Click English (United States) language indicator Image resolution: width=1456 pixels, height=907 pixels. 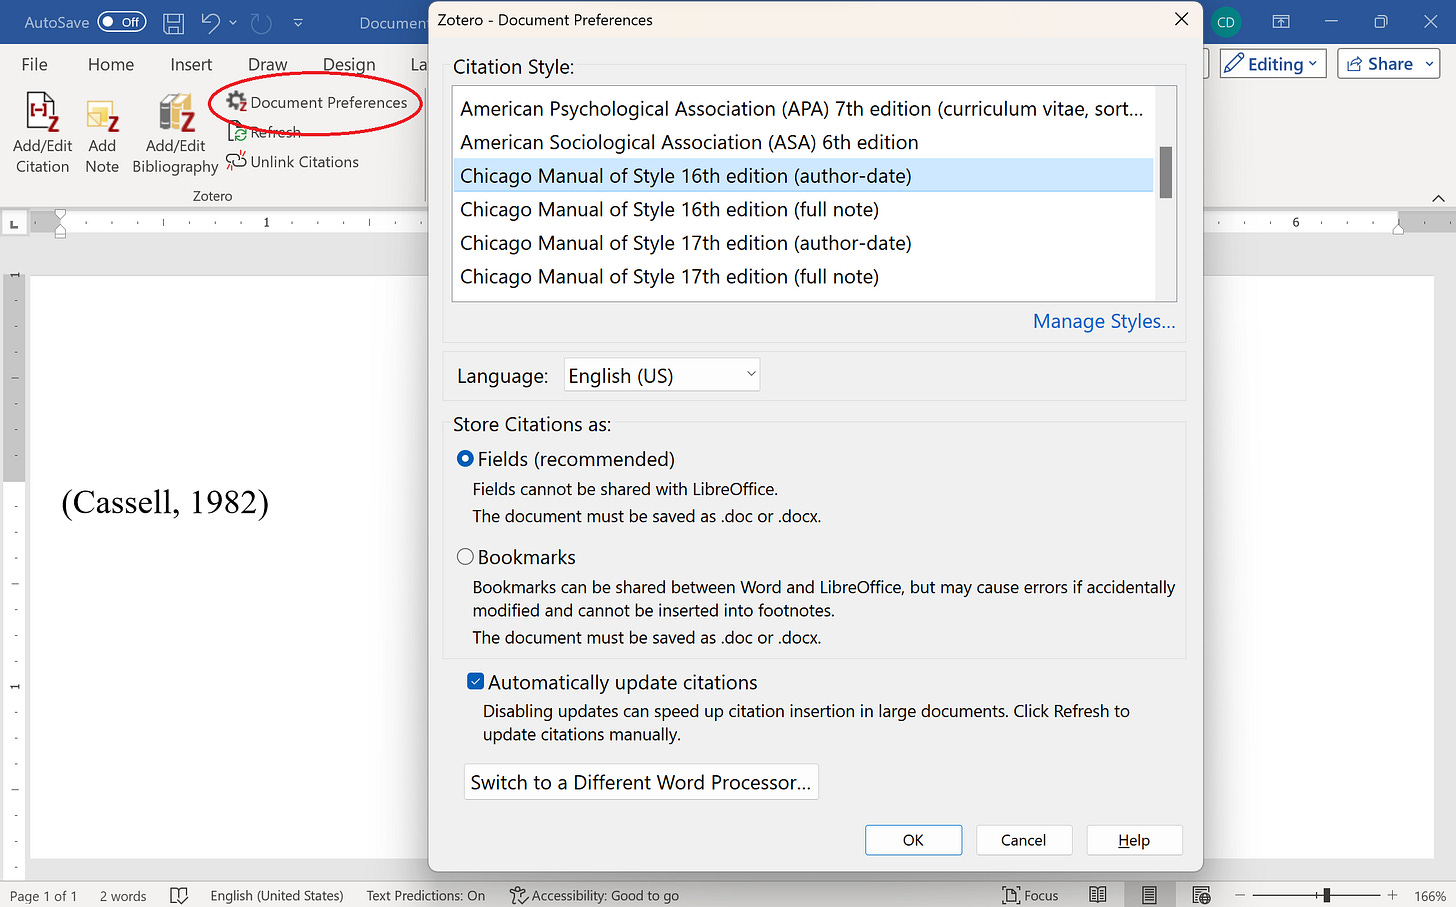click(277, 895)
